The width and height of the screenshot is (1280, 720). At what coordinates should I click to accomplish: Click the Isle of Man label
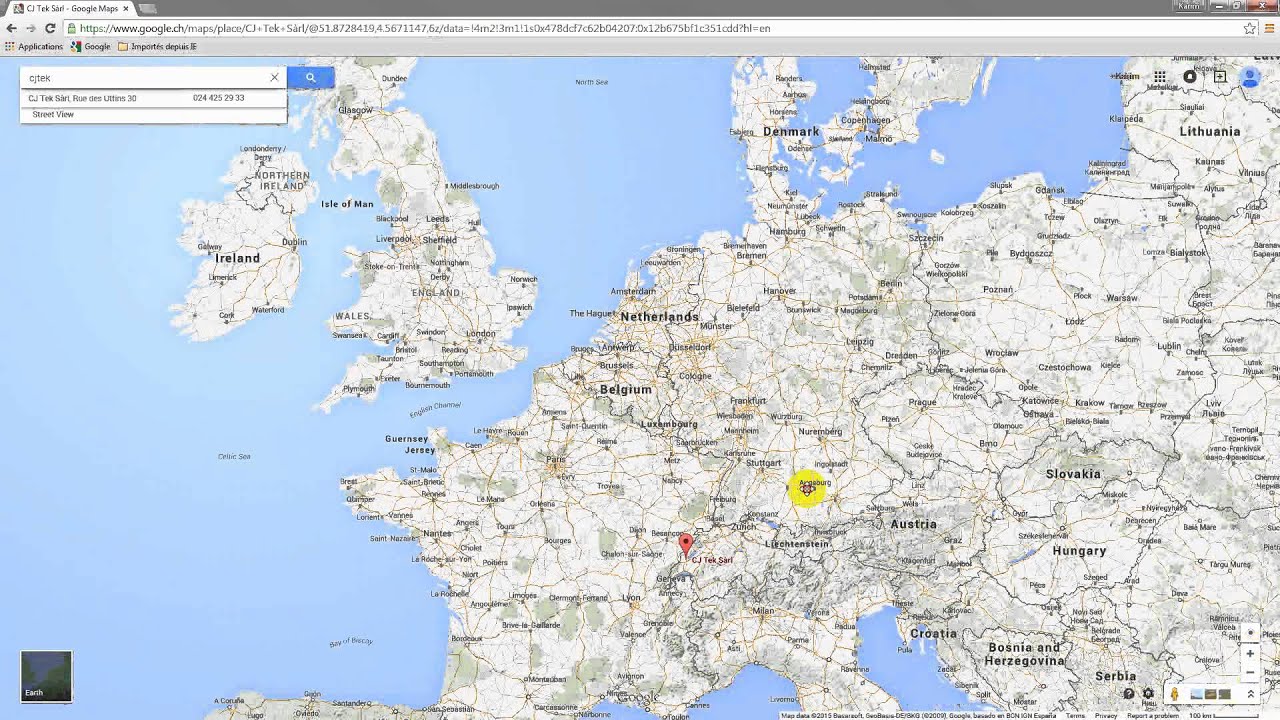click(x=347, y=204)
